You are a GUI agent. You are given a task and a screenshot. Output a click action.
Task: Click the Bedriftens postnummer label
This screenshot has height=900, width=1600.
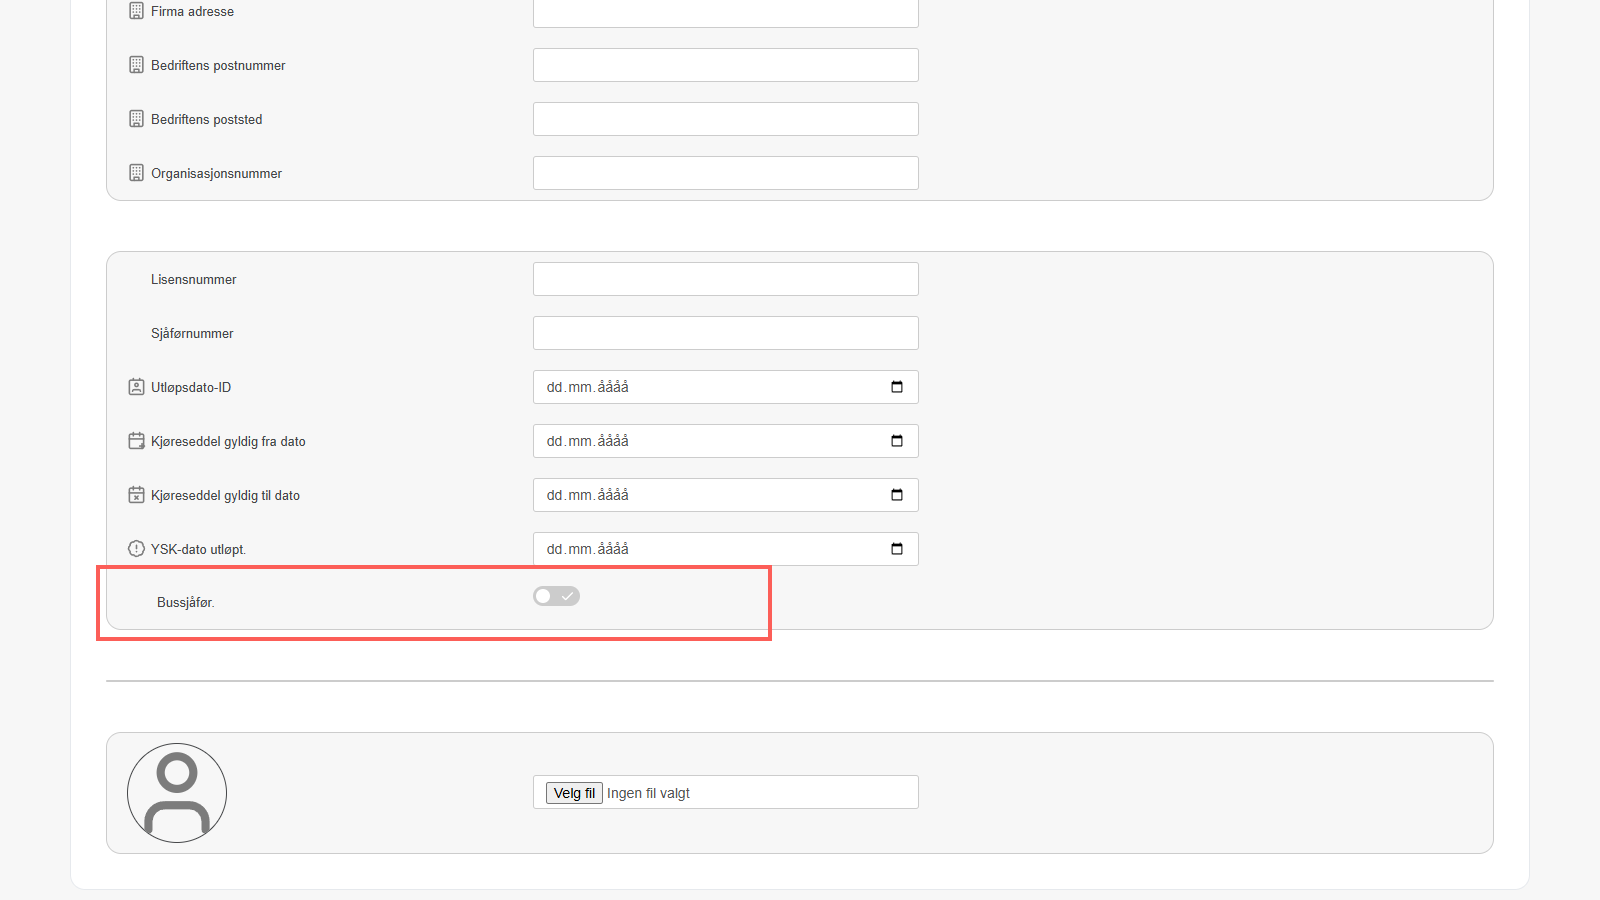coord(218,65)
